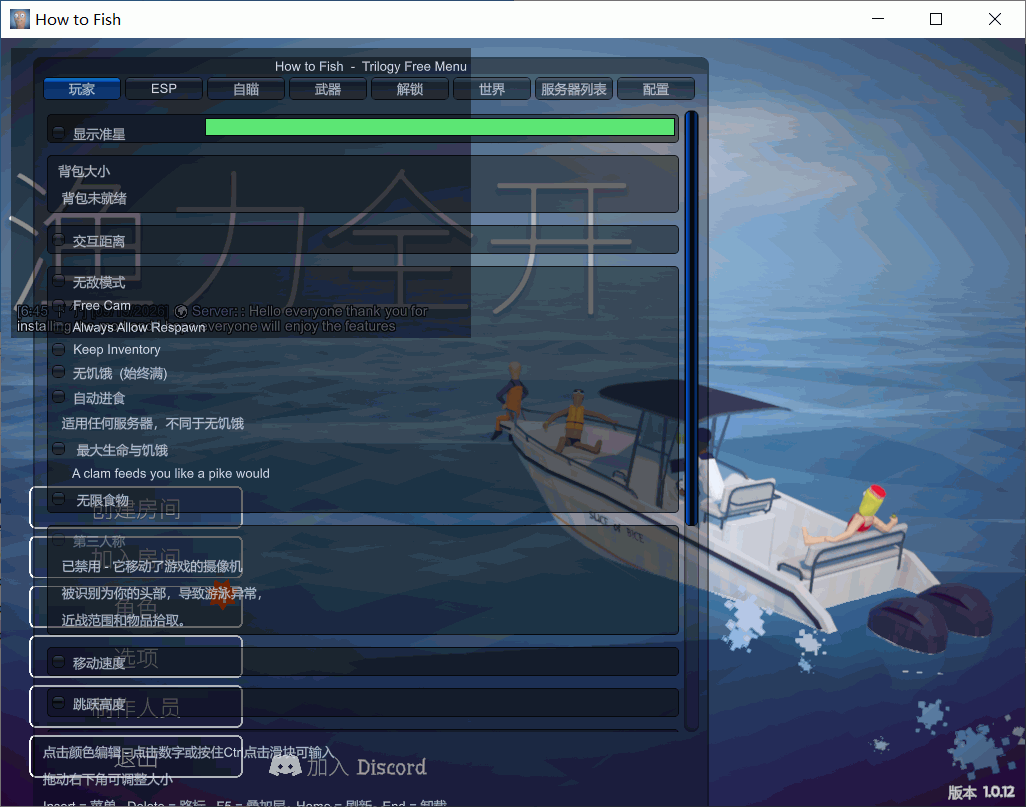The height and width of the screenshot is (807, 1026).
Task: Enable Always Allow Respawn
Action: tap(59, 327)
